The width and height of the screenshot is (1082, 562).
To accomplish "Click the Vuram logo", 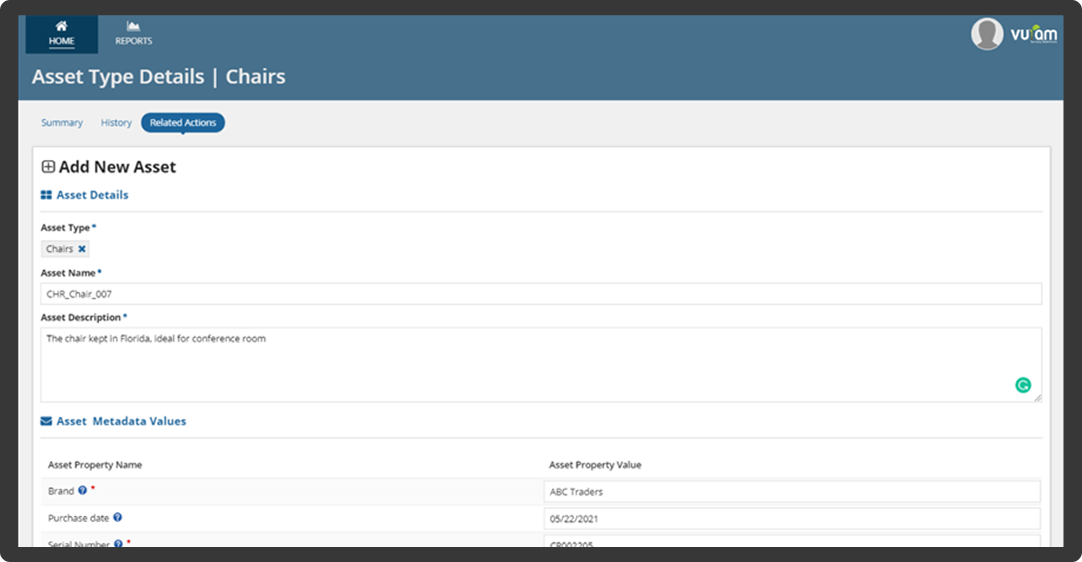I will [x=1034, y=34].
